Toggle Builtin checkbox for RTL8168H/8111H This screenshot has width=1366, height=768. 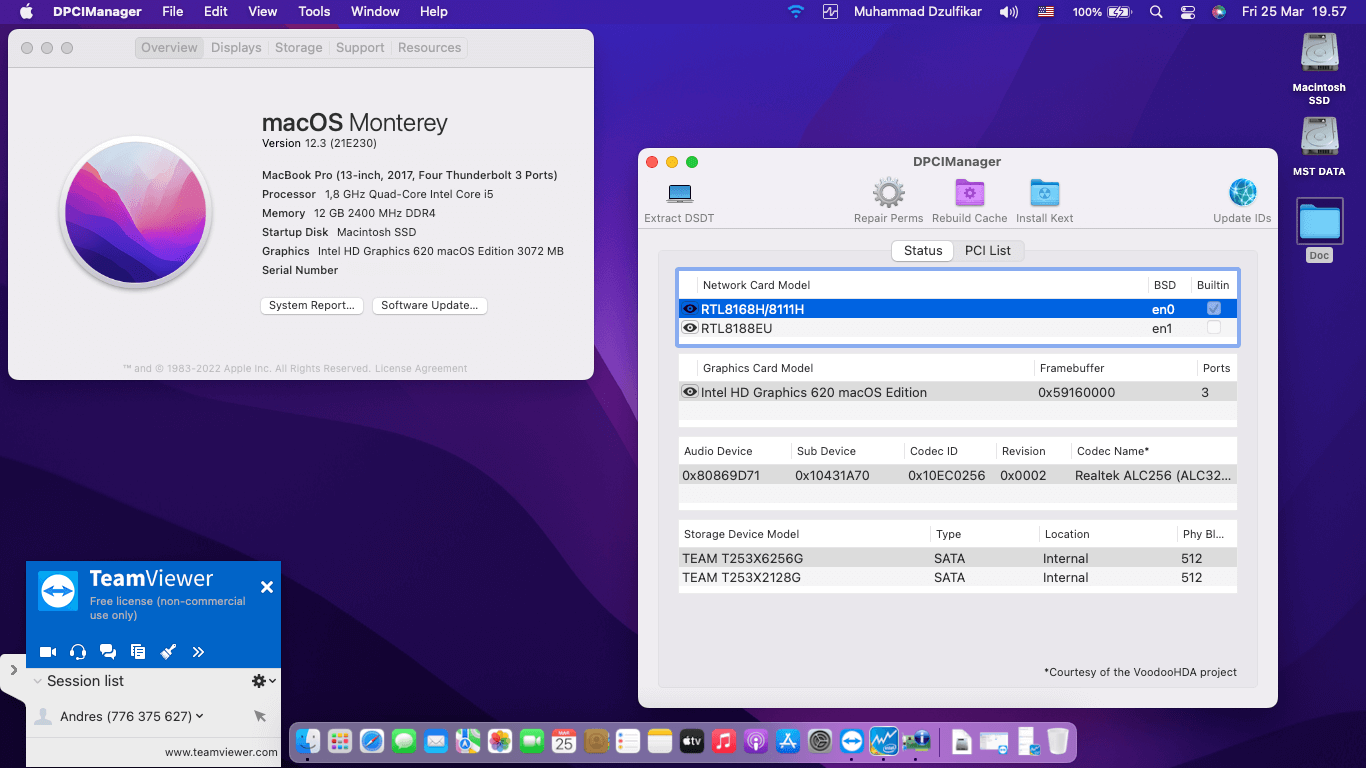[x=1213, y=308]
